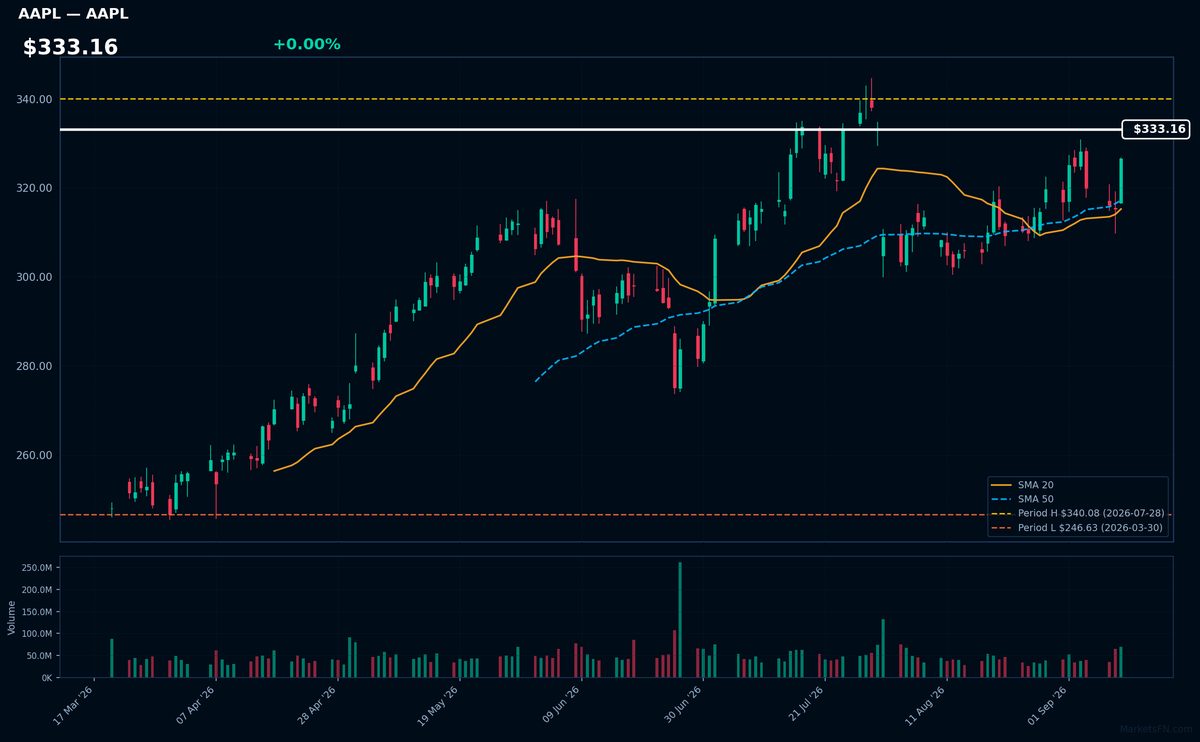Screen dimensions: 1200x742
Task: Click the 09 Jun '26 date label
Action: (x=560, y=705)
